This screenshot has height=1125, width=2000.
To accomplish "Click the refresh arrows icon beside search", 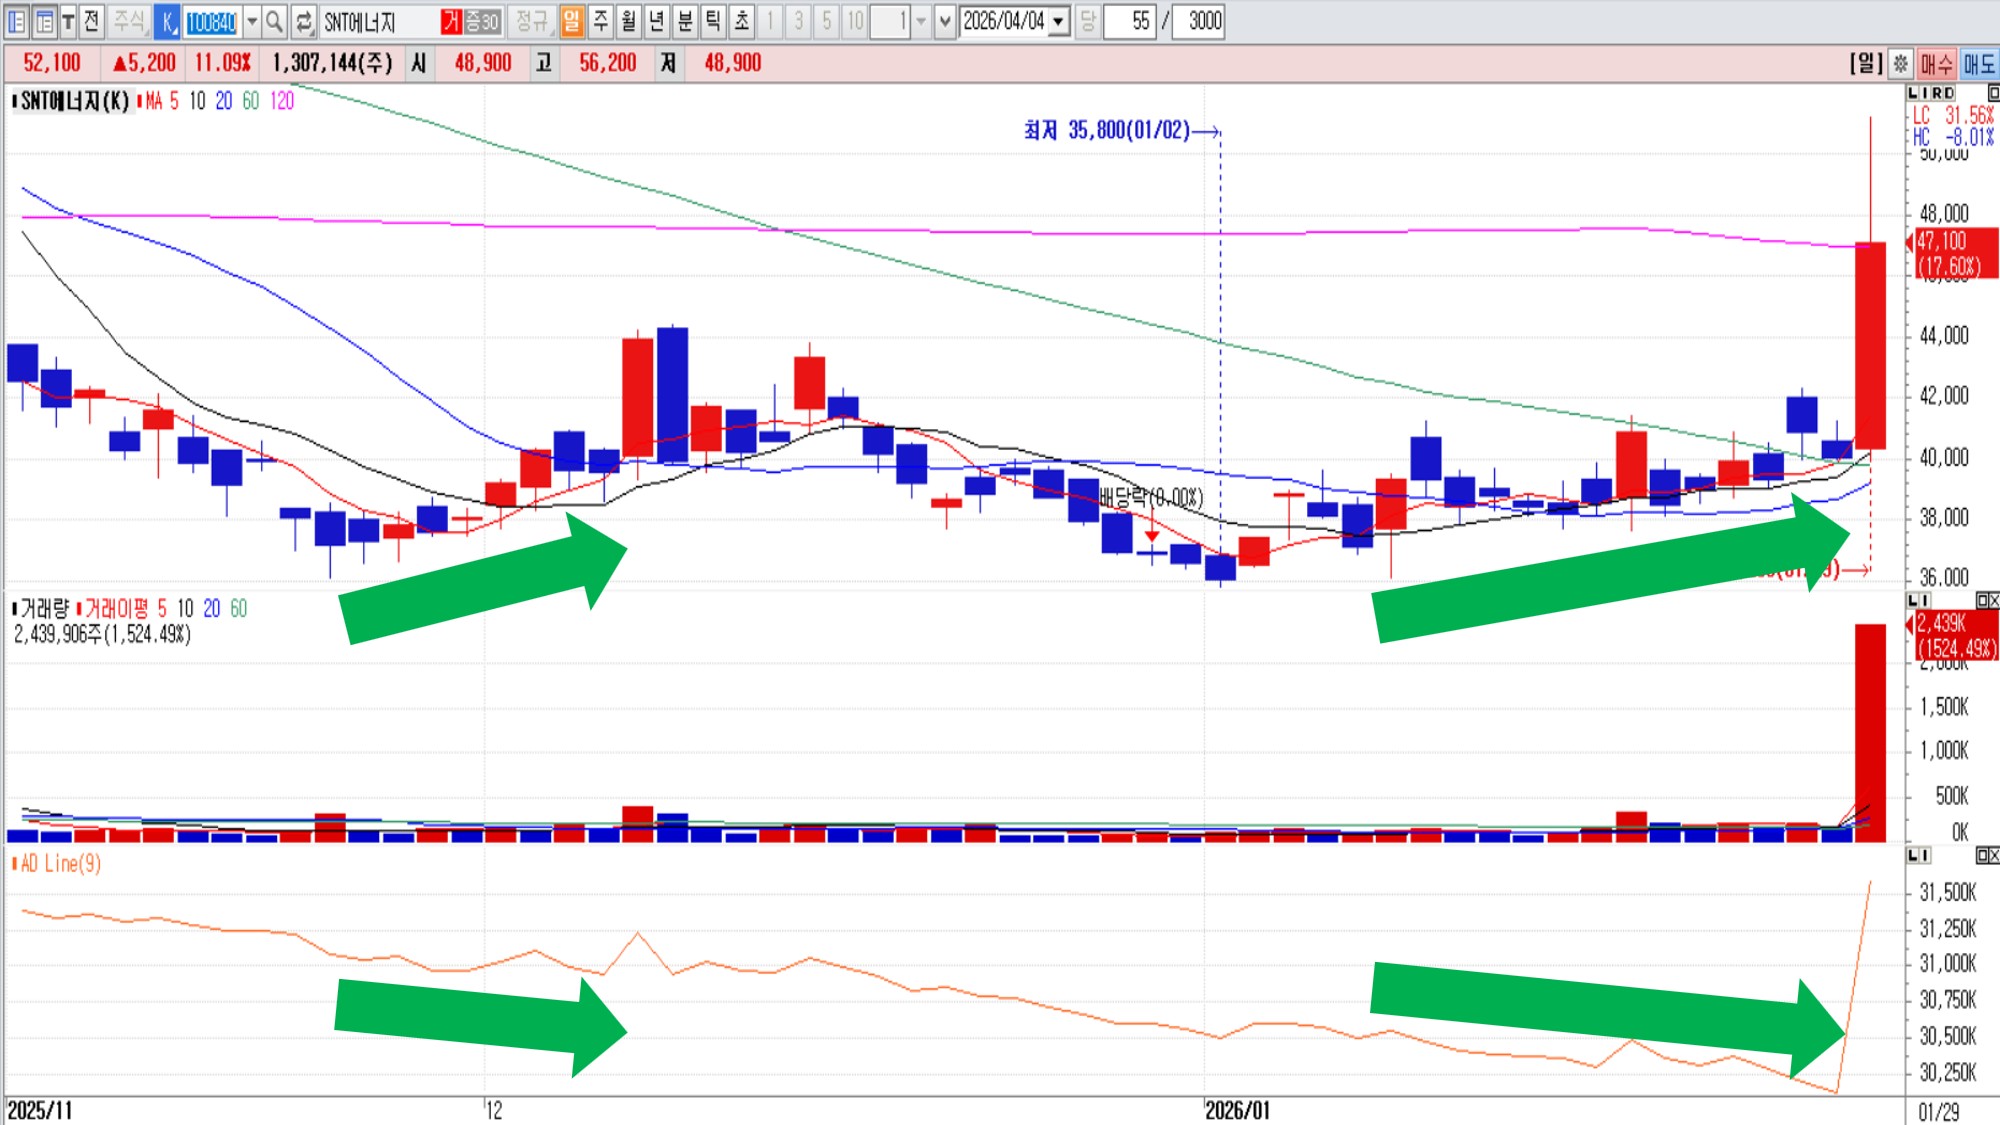I will 304,21.
